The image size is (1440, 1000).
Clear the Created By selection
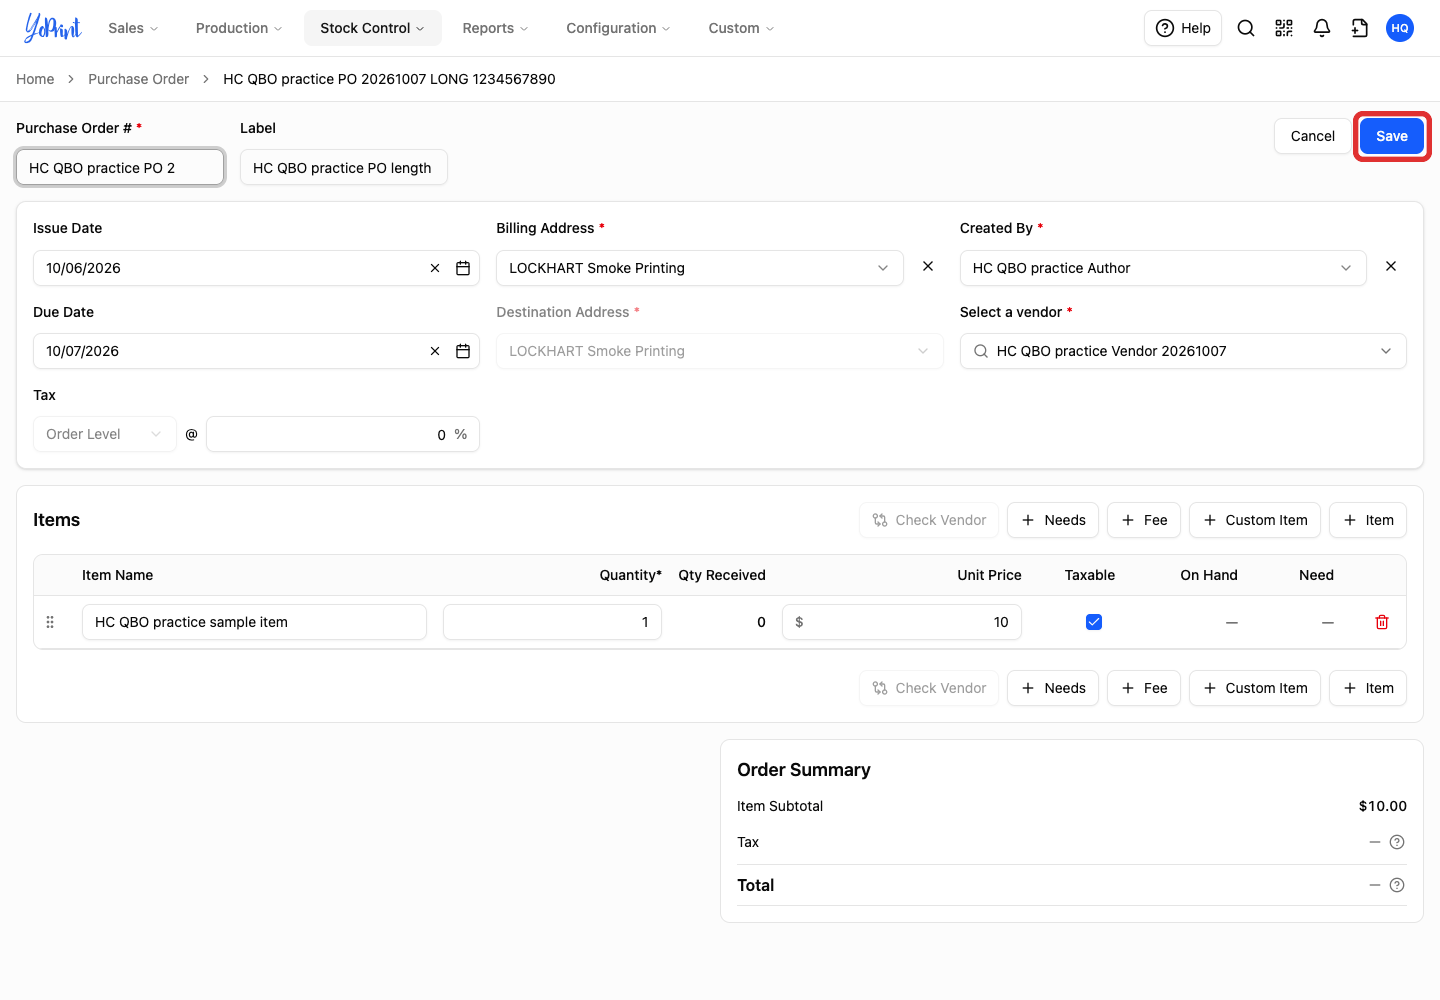coord(1391,266)
